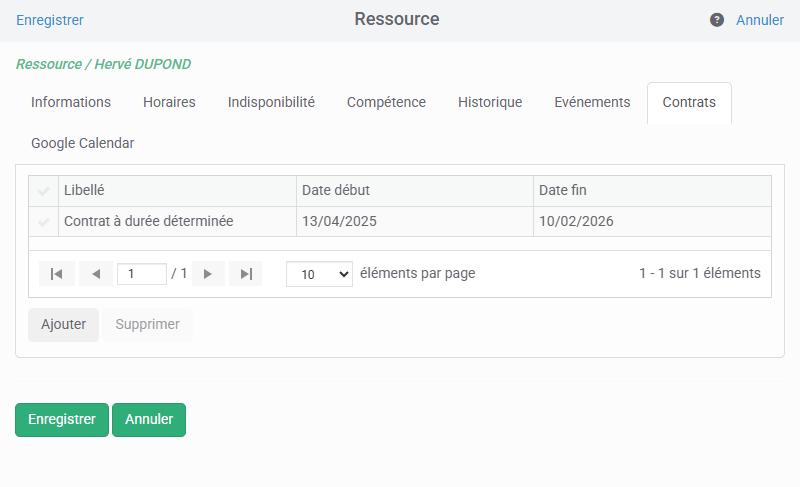Jump to last page of contracts
Viewport: 800px width, 487px height.
point(246,274)
